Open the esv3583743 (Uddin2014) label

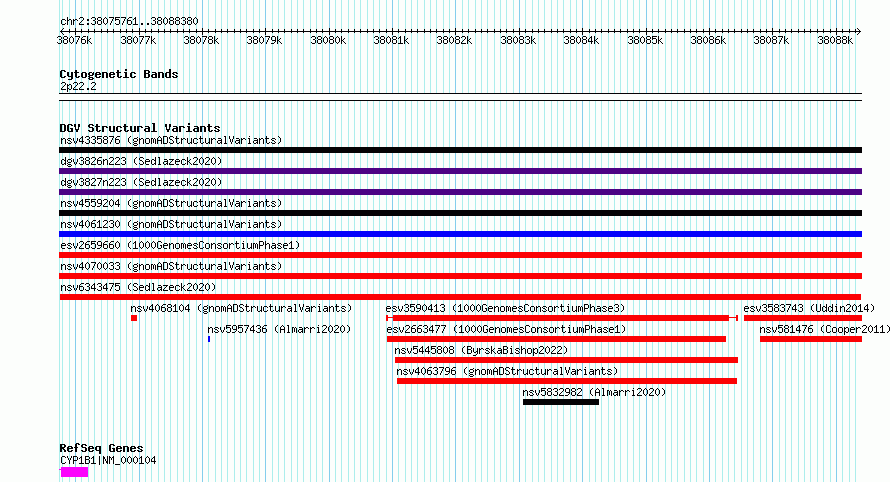pos(809,308)
